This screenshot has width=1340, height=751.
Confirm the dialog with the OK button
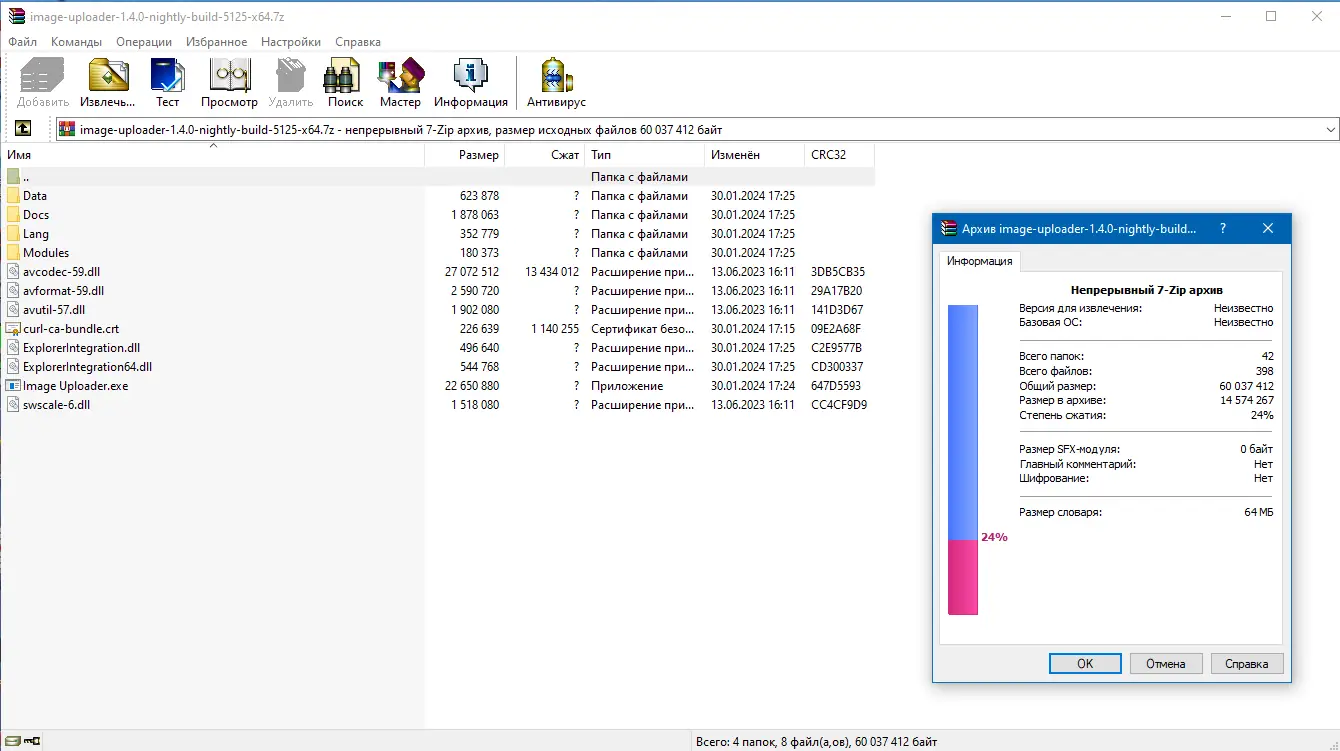pyautogui.click(x=1085, y=663)
